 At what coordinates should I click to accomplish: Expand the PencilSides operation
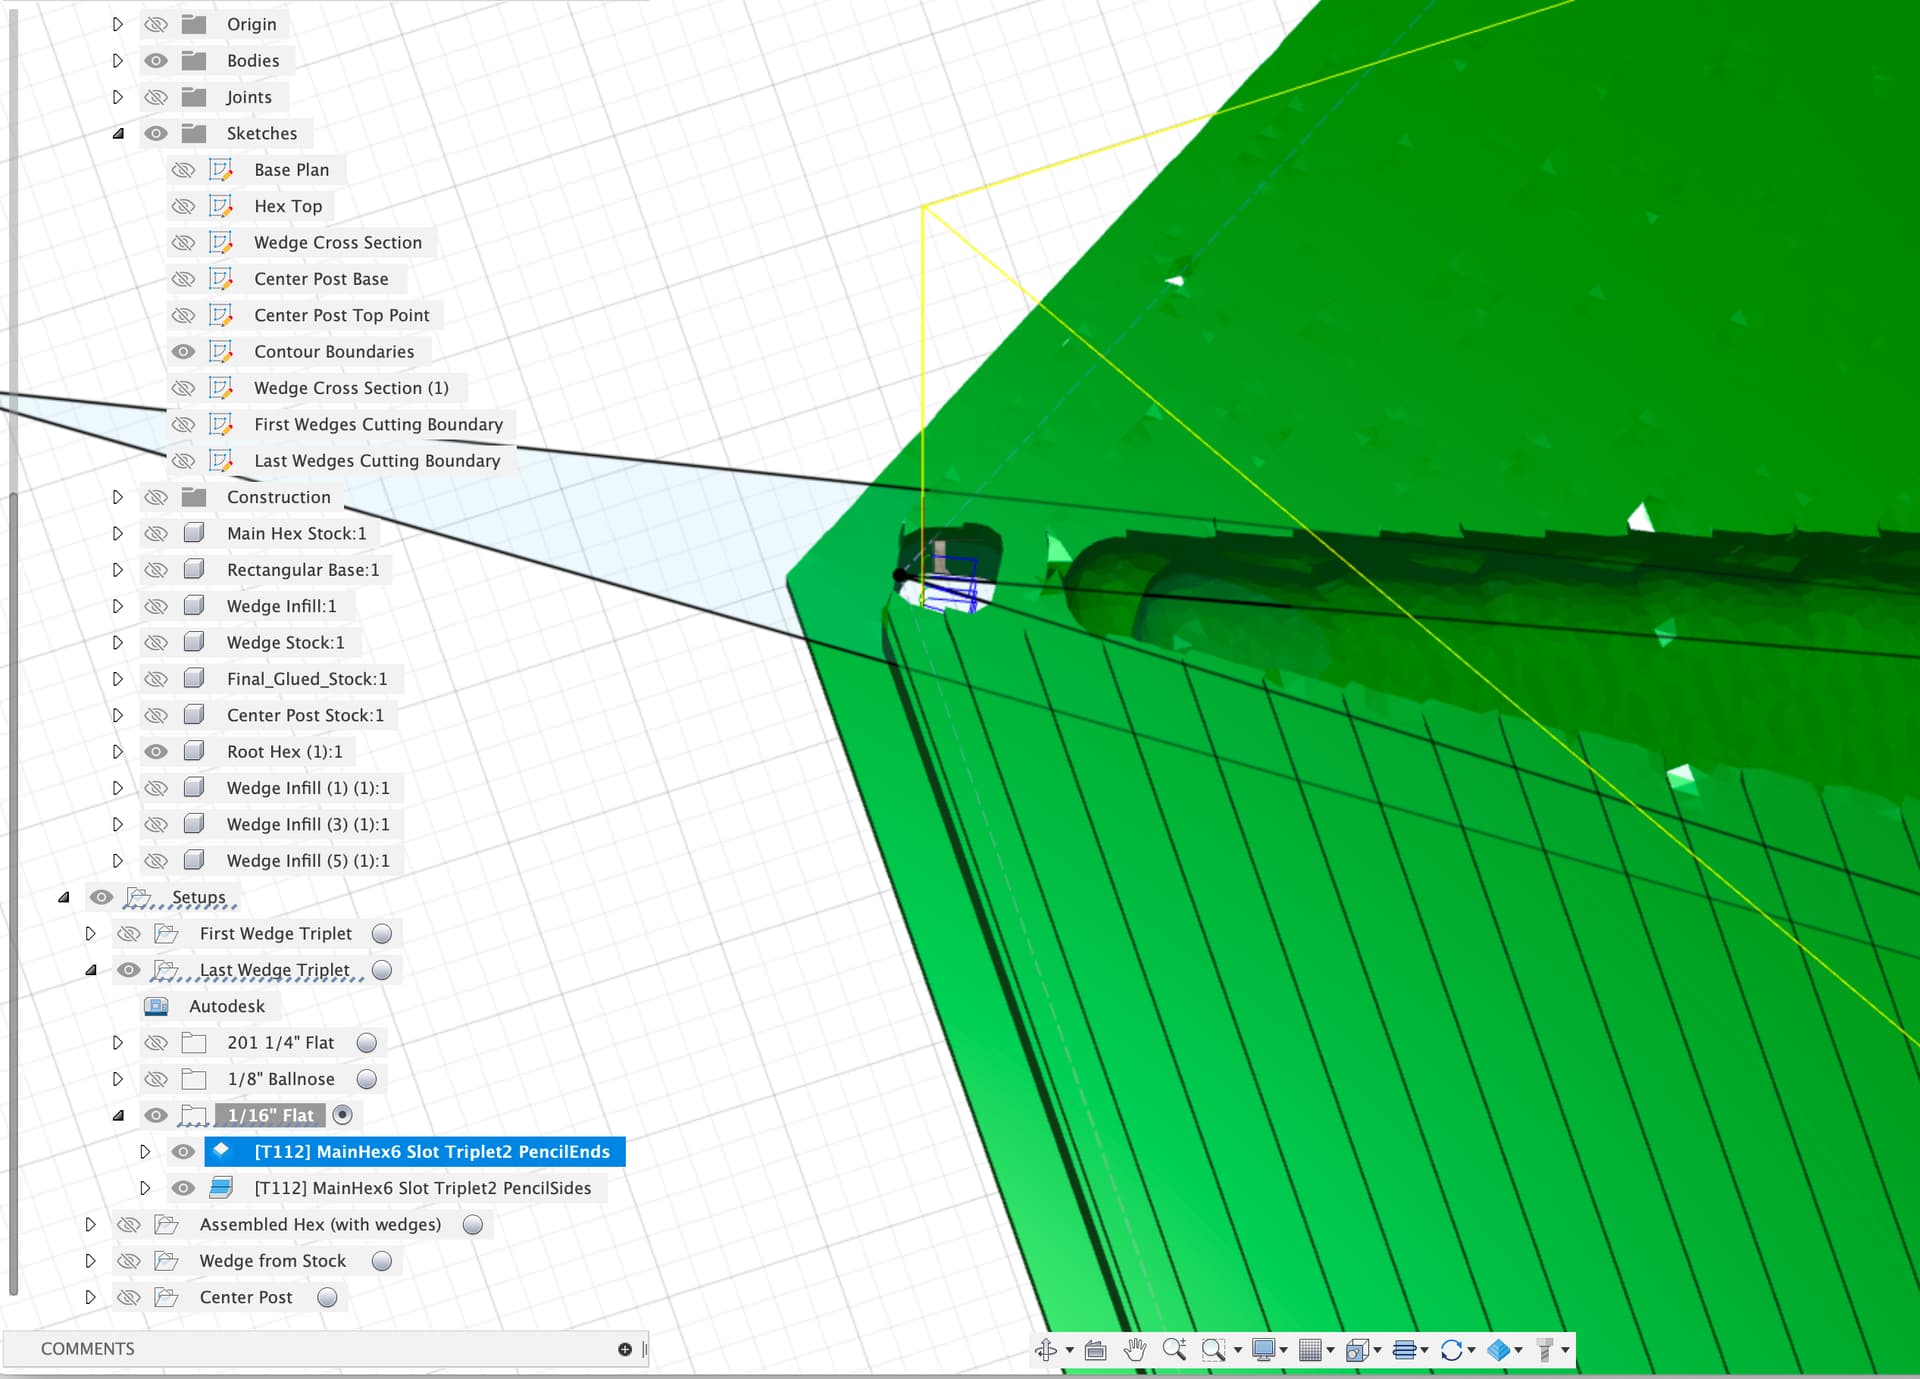click(x=145, y=1188)
